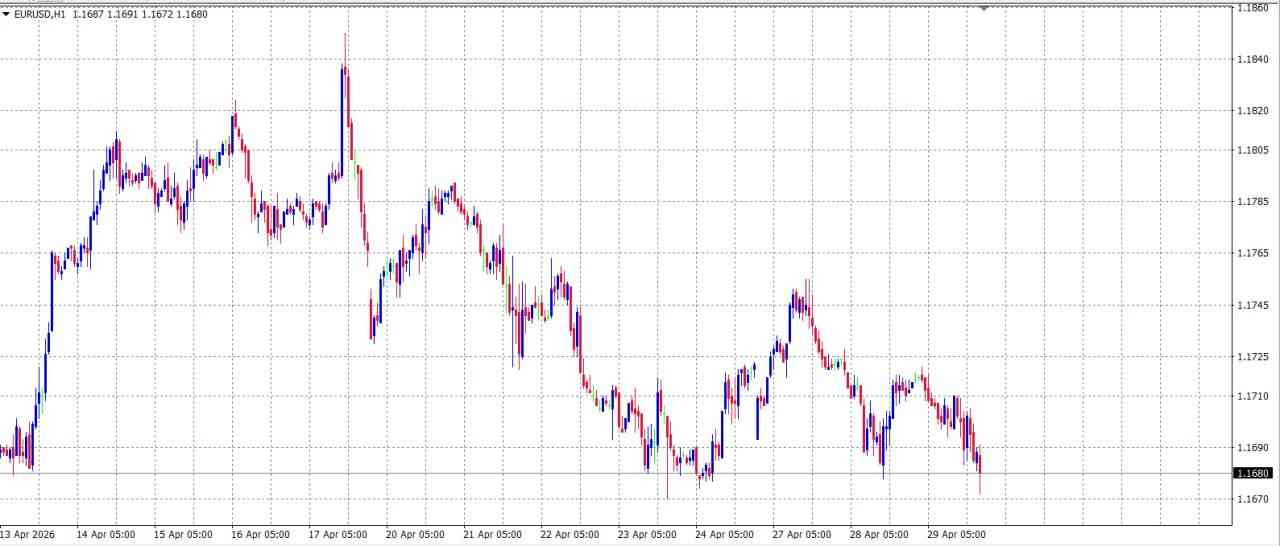
Task: Click the 24 Apr 05:00 time label
Action: click(x=725, y=535)
